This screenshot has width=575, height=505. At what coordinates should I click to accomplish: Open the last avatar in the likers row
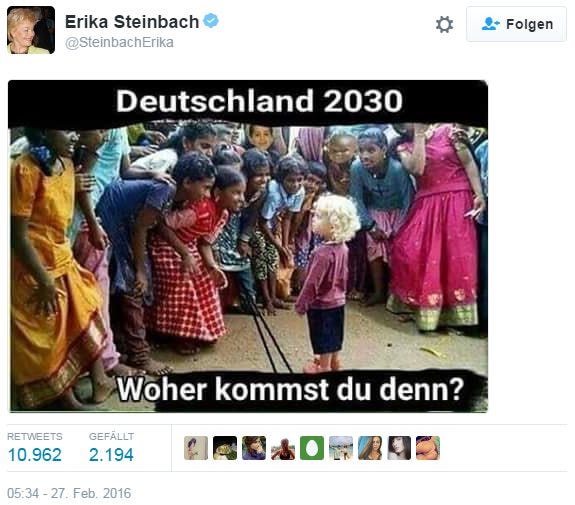pyautogui.click(x=428, y=448)
